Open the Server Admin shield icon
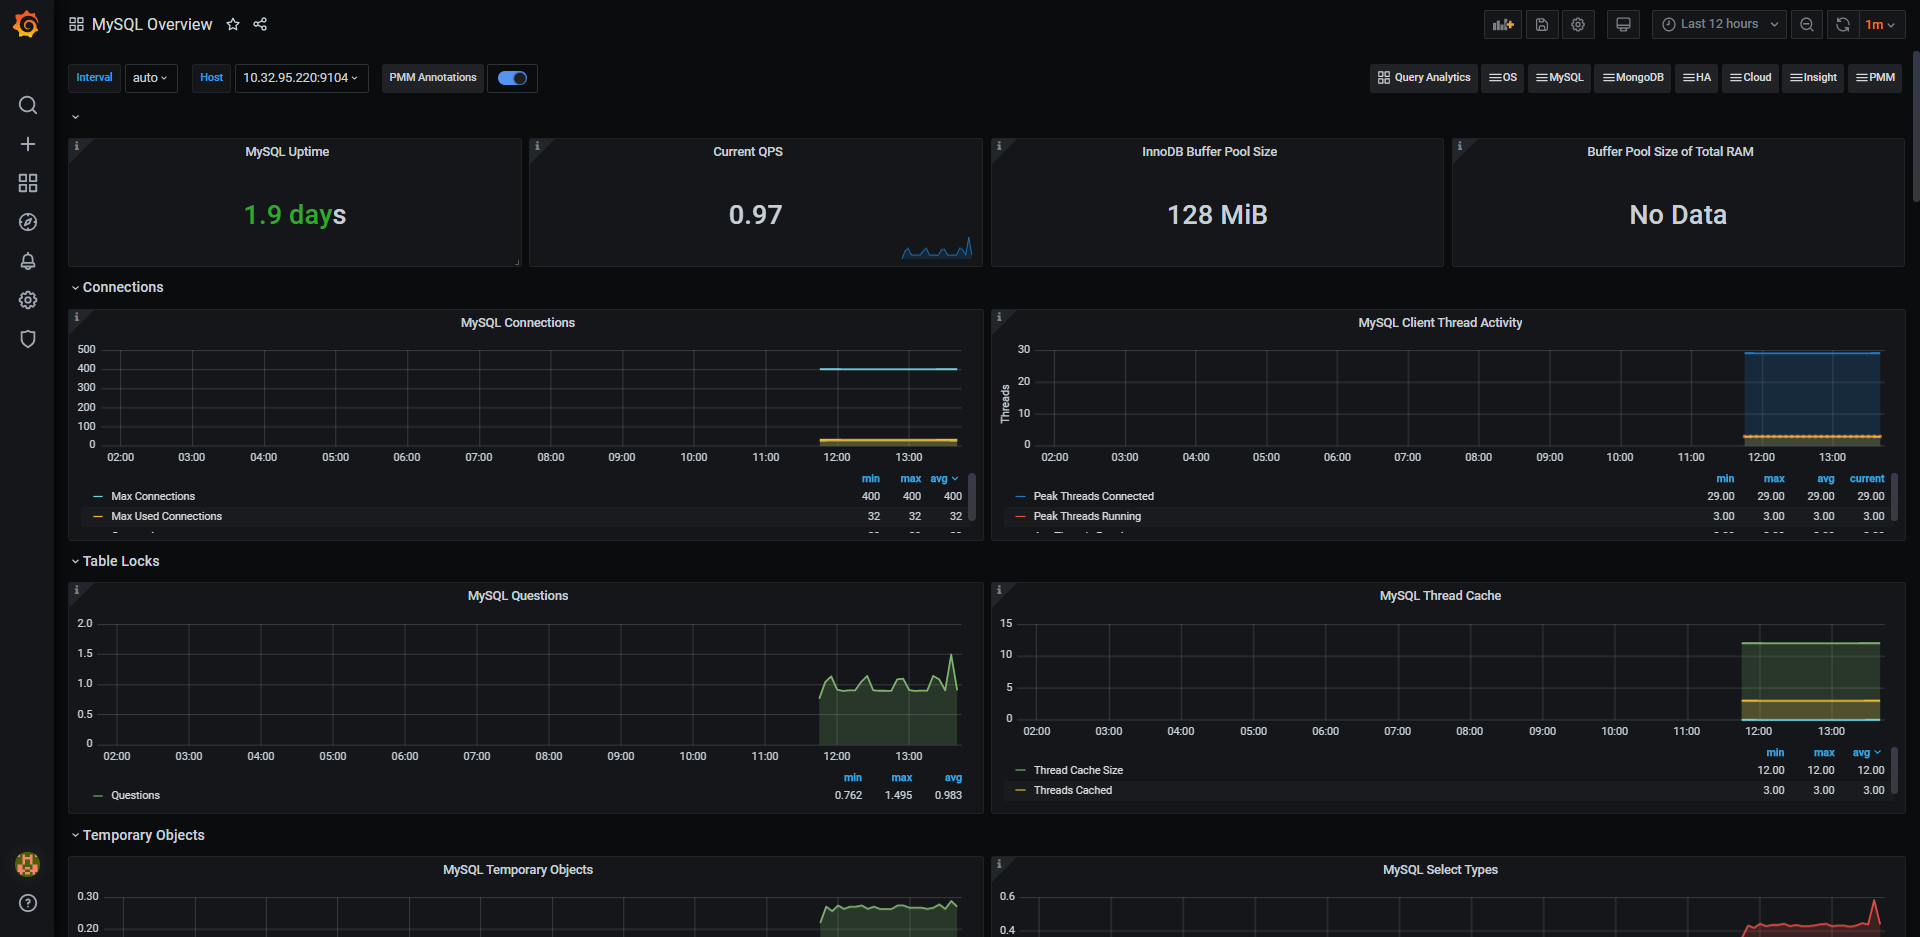 coord(28,339)
